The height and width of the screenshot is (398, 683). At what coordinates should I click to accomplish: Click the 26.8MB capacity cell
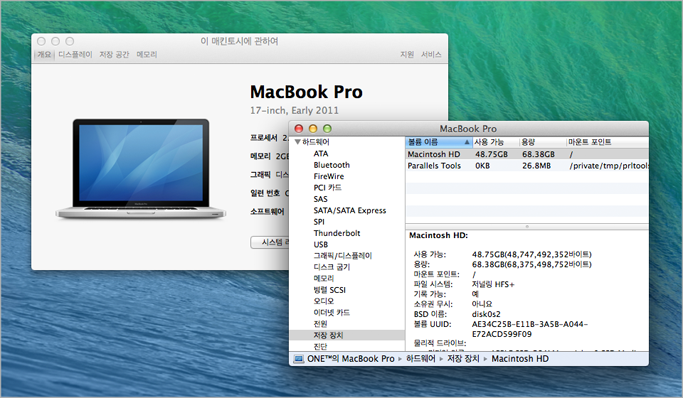tap(536, 165)
